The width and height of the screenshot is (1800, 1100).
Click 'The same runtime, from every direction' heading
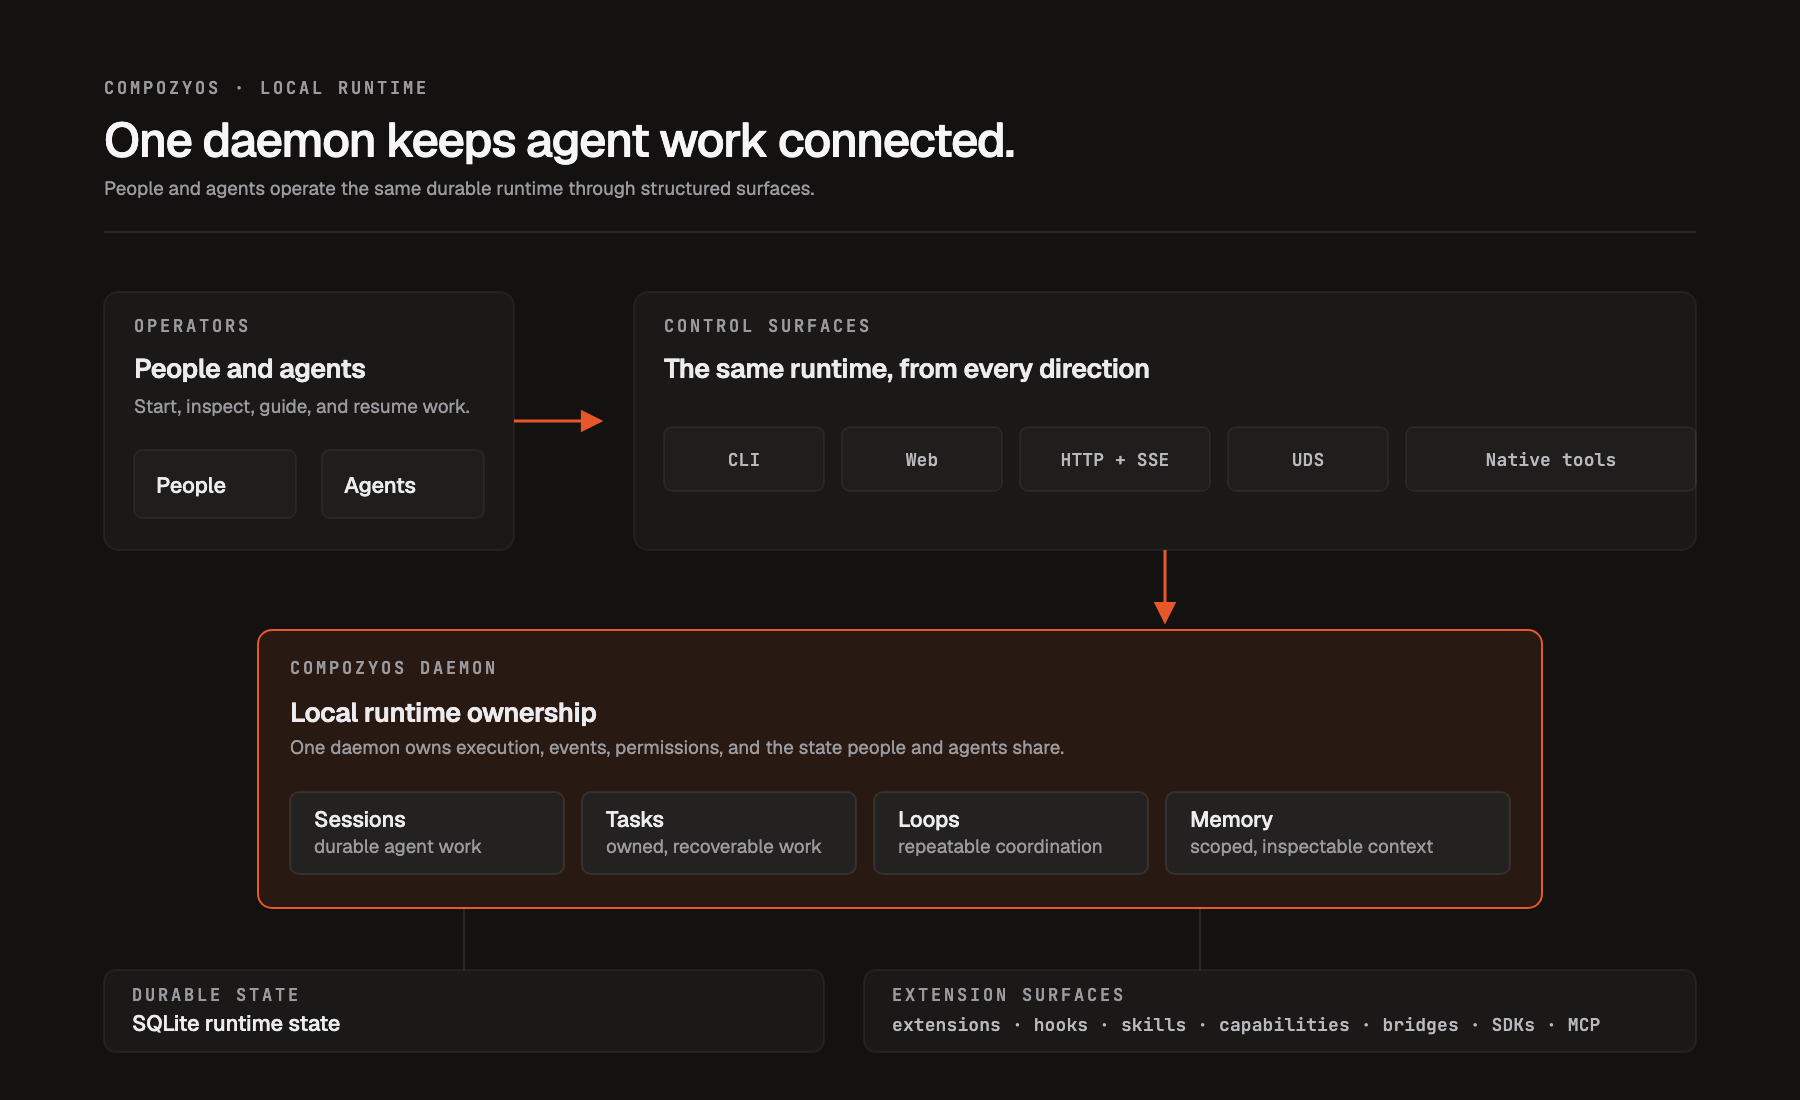906,369
